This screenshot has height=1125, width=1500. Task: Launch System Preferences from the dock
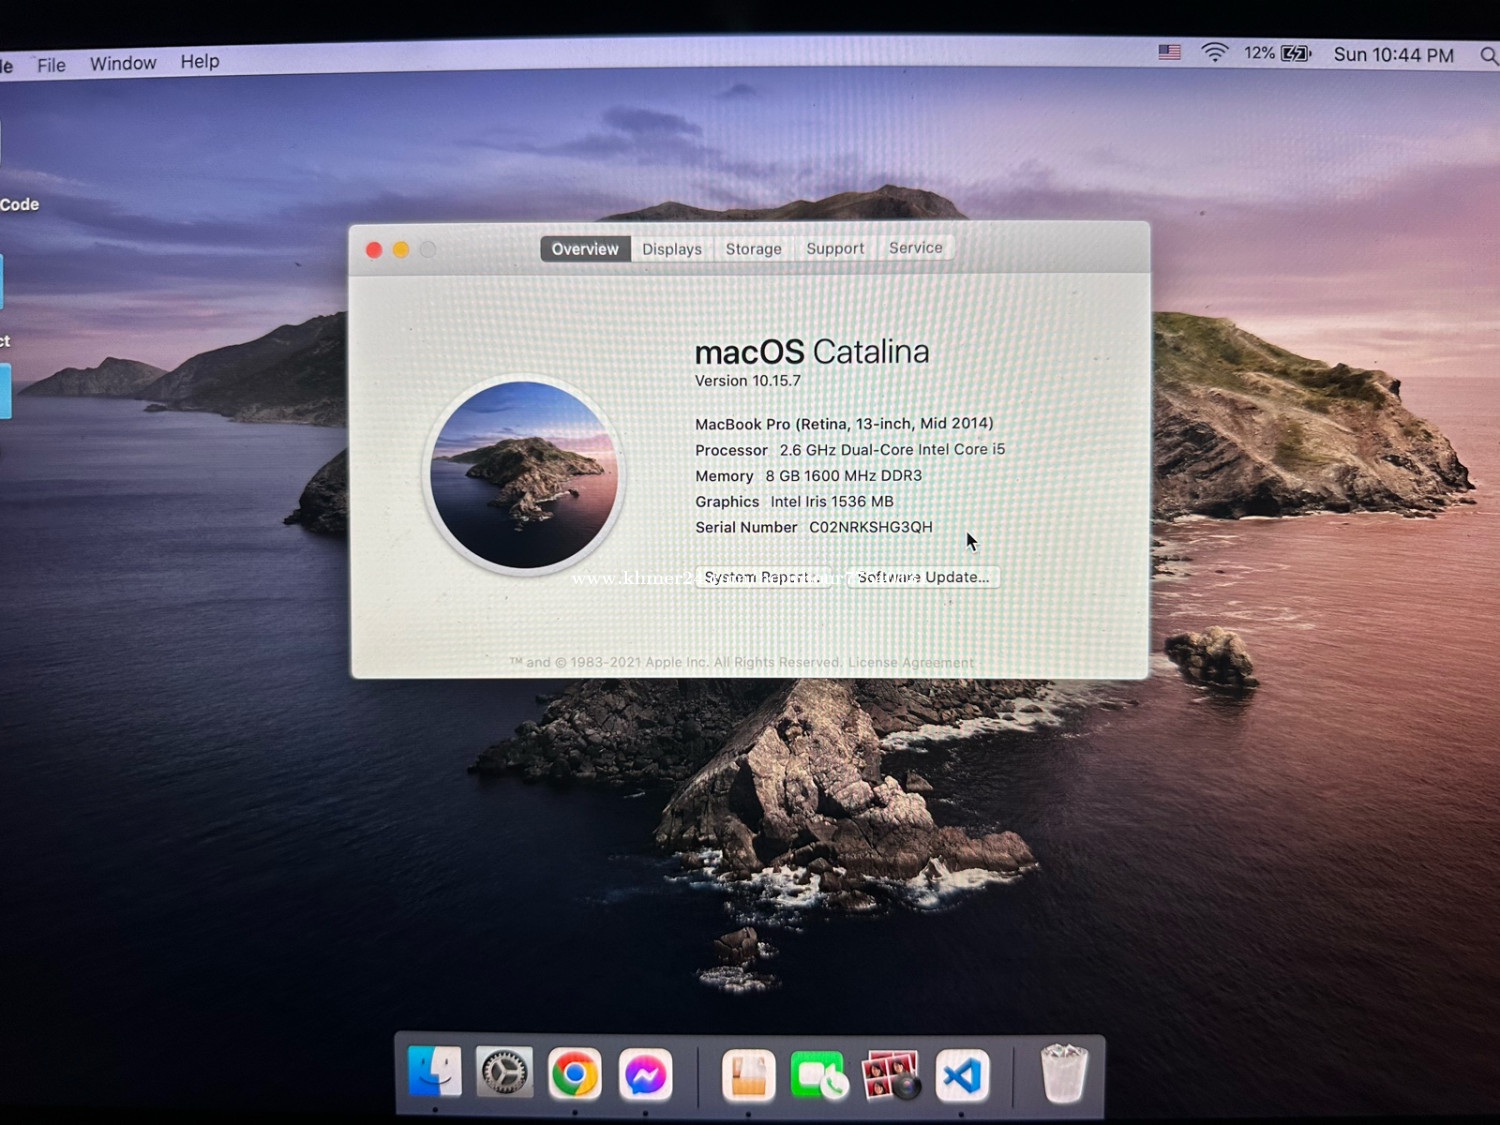(x=504, y=1073)
